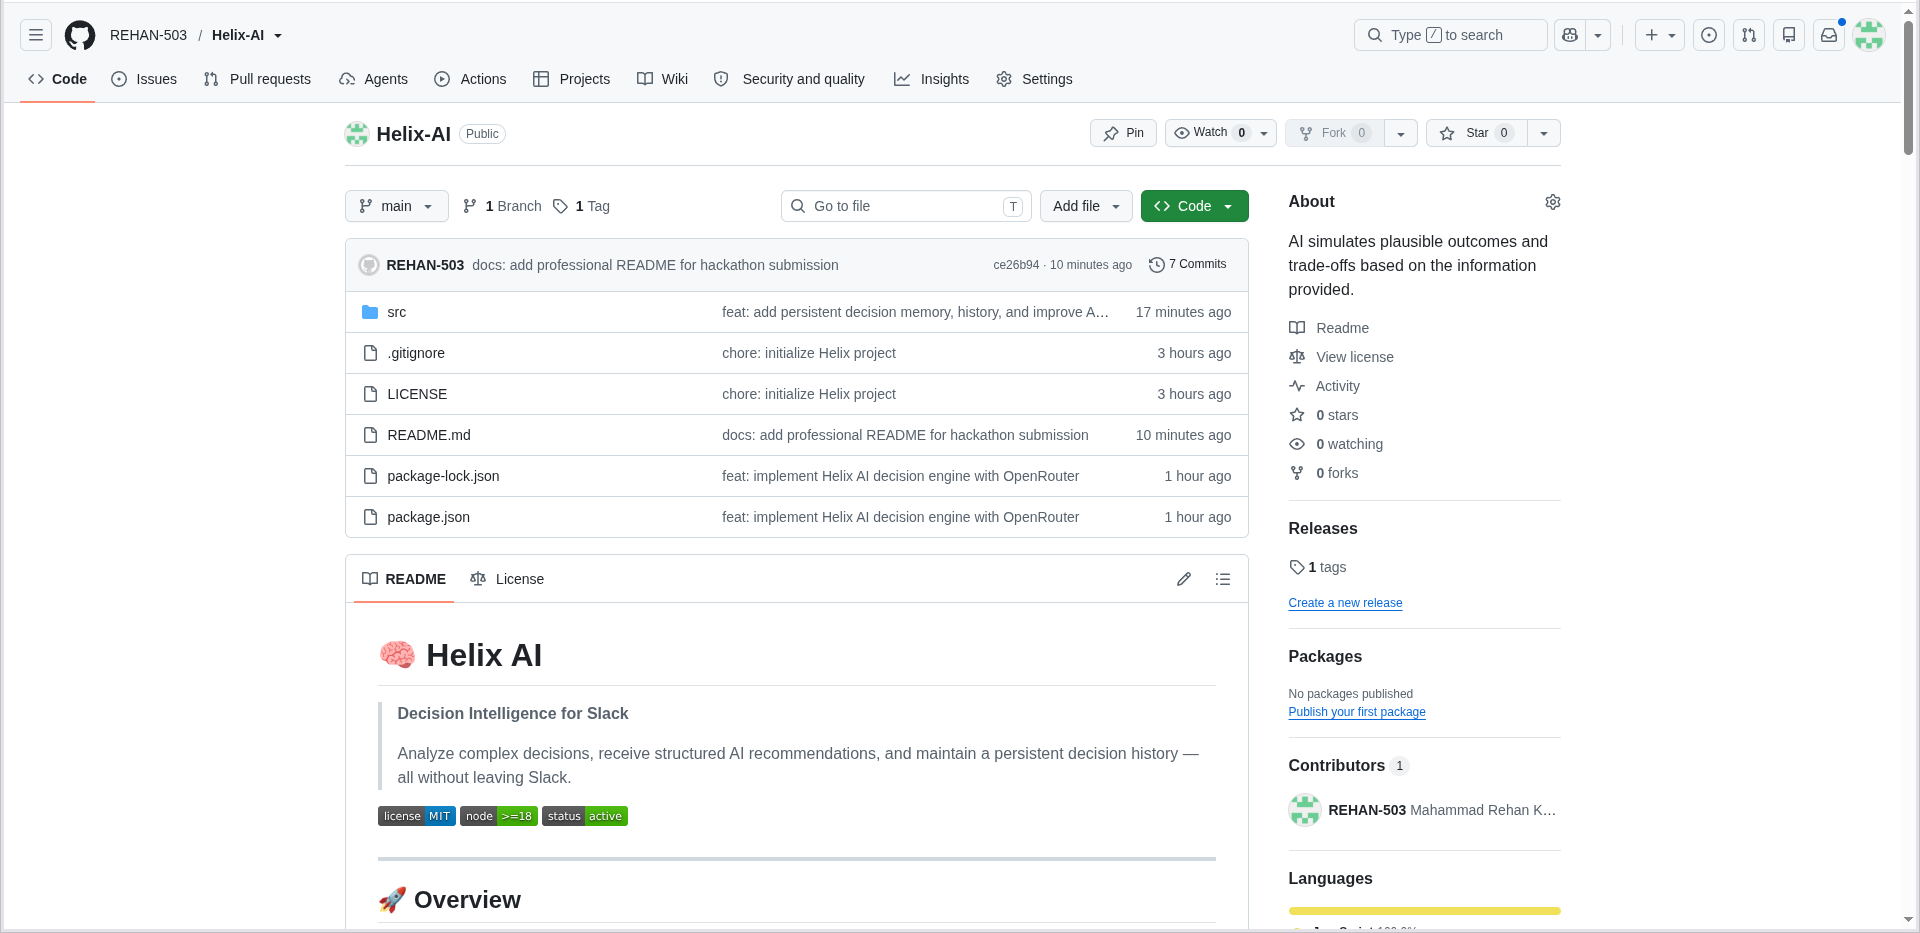Go to GitHub homepage via Octocat logo
The width and height of the screenshot is (1920, 933).
coord(80,35)
